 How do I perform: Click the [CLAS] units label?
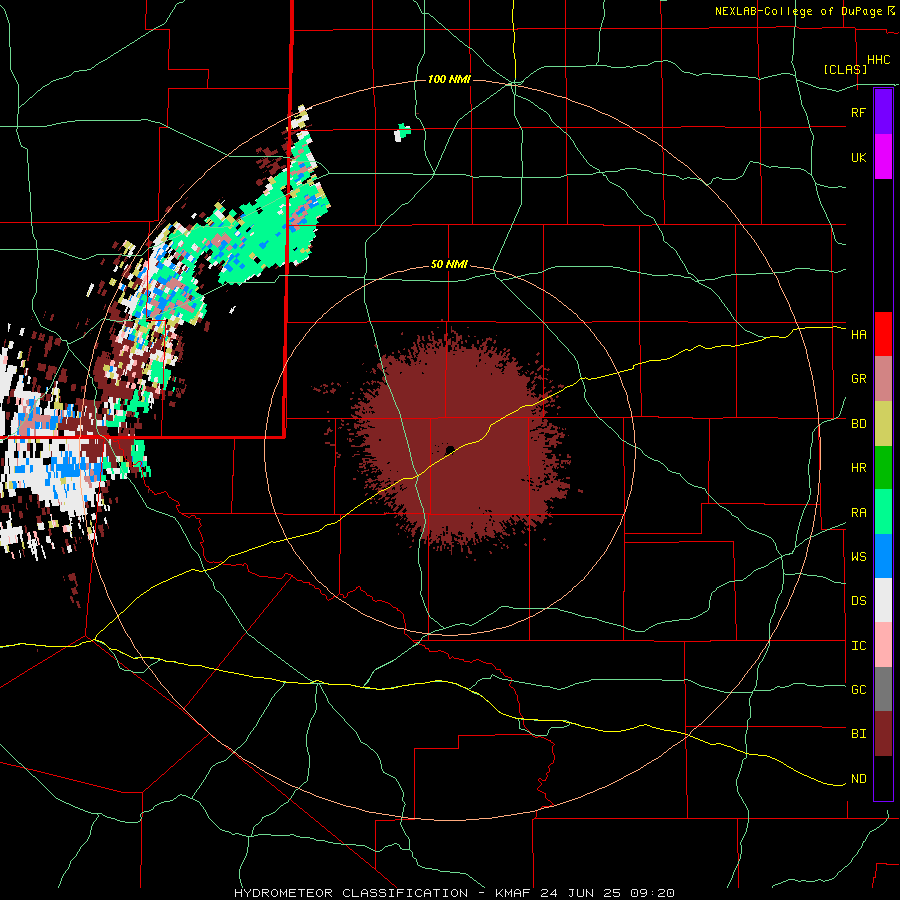click(845, 69)
